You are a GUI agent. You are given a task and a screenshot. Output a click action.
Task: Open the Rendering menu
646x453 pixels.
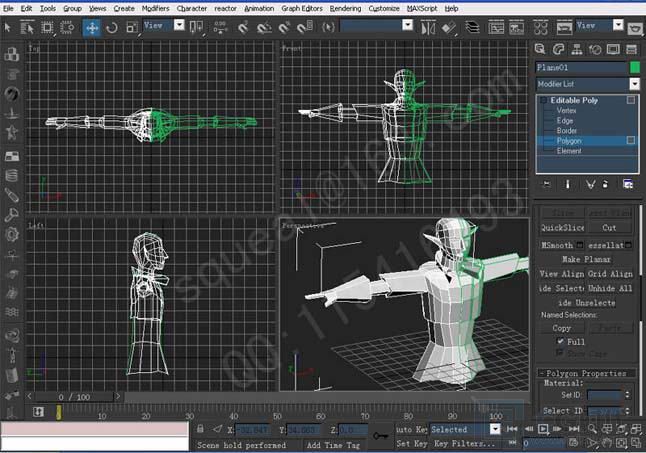(345, 8)
